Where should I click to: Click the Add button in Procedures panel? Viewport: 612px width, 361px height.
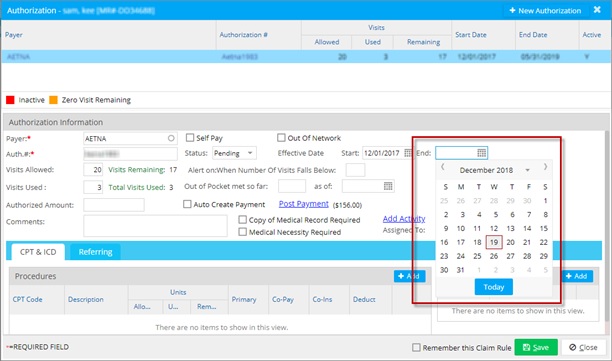[409, 276]
